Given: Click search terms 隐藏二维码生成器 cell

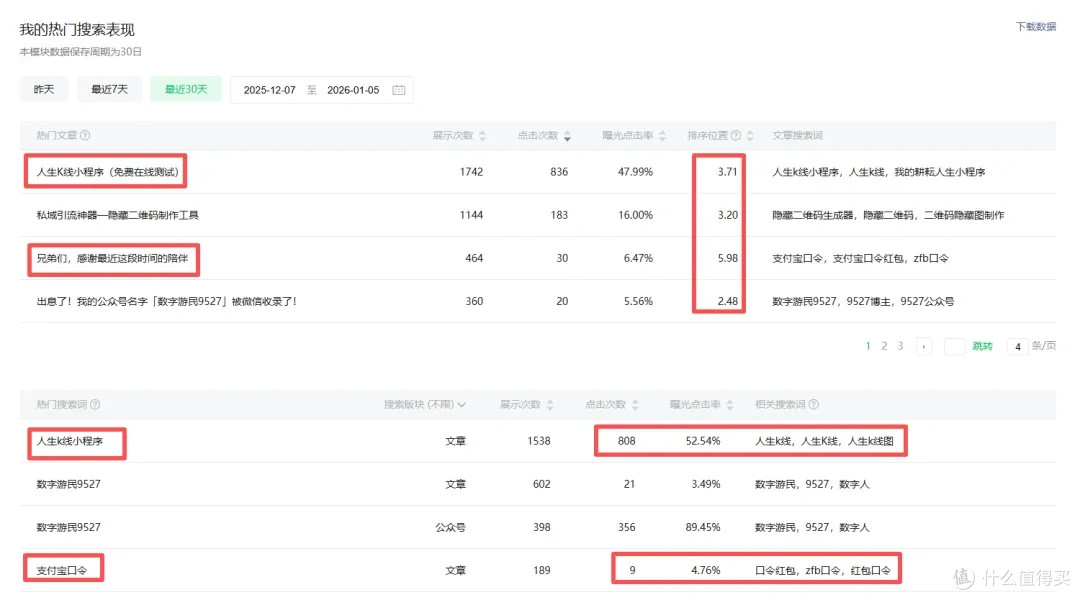Looking at the screenshot, I should 888,216.
